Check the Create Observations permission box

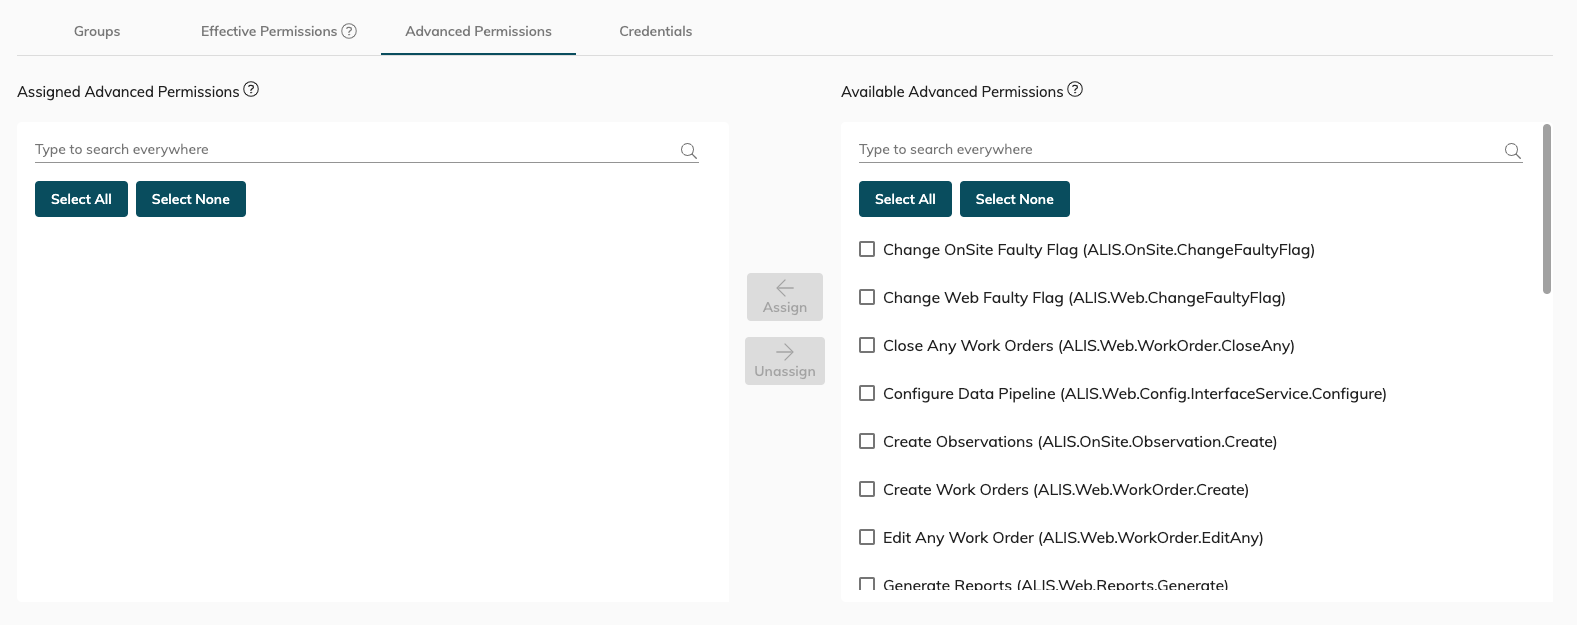867,441
